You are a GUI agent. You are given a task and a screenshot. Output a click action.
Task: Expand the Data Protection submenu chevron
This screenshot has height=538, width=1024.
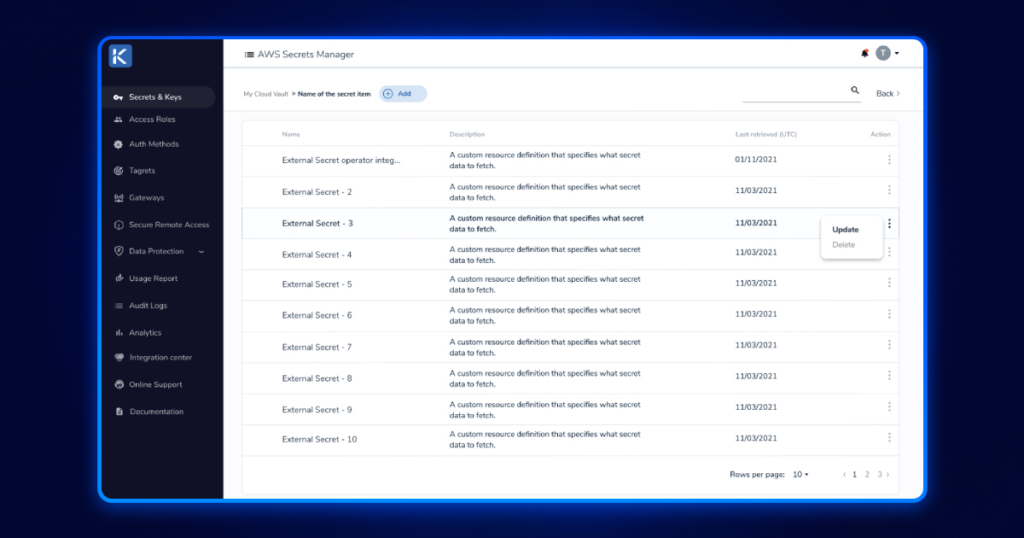click(201, 251)
